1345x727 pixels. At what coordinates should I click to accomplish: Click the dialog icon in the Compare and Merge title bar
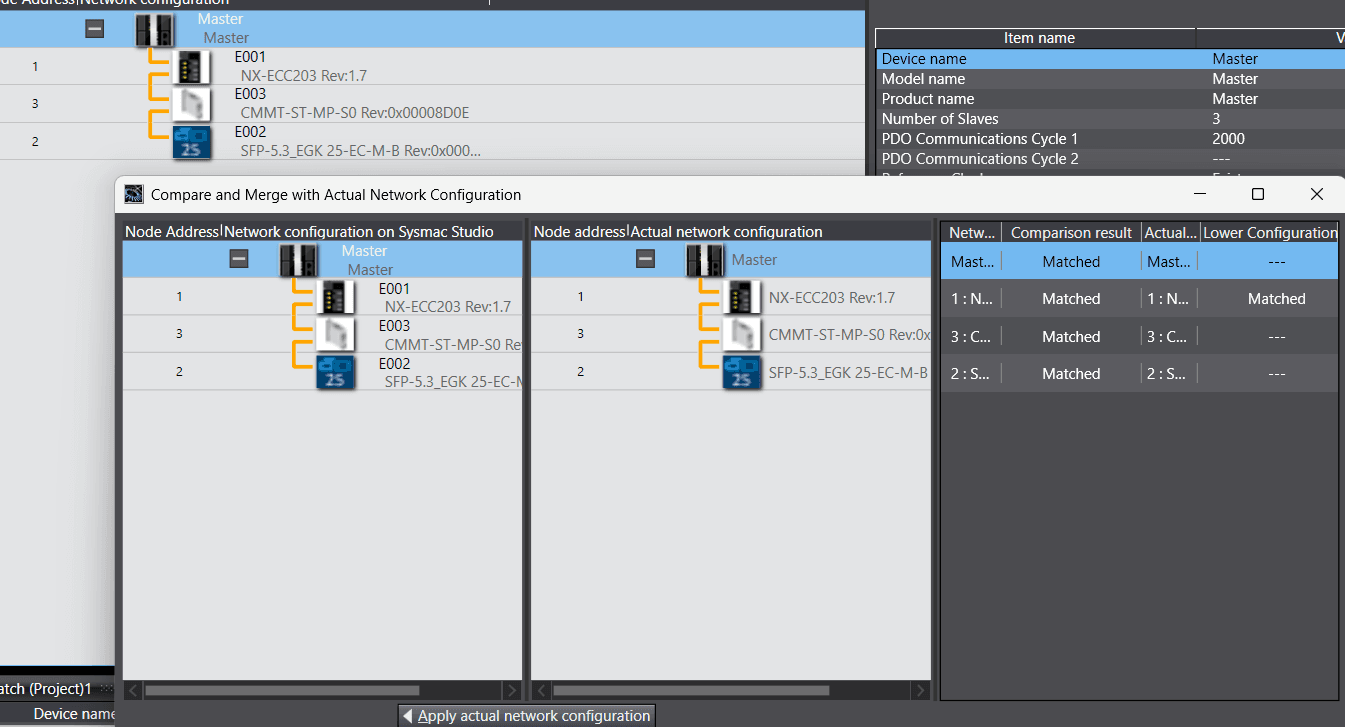133,194
